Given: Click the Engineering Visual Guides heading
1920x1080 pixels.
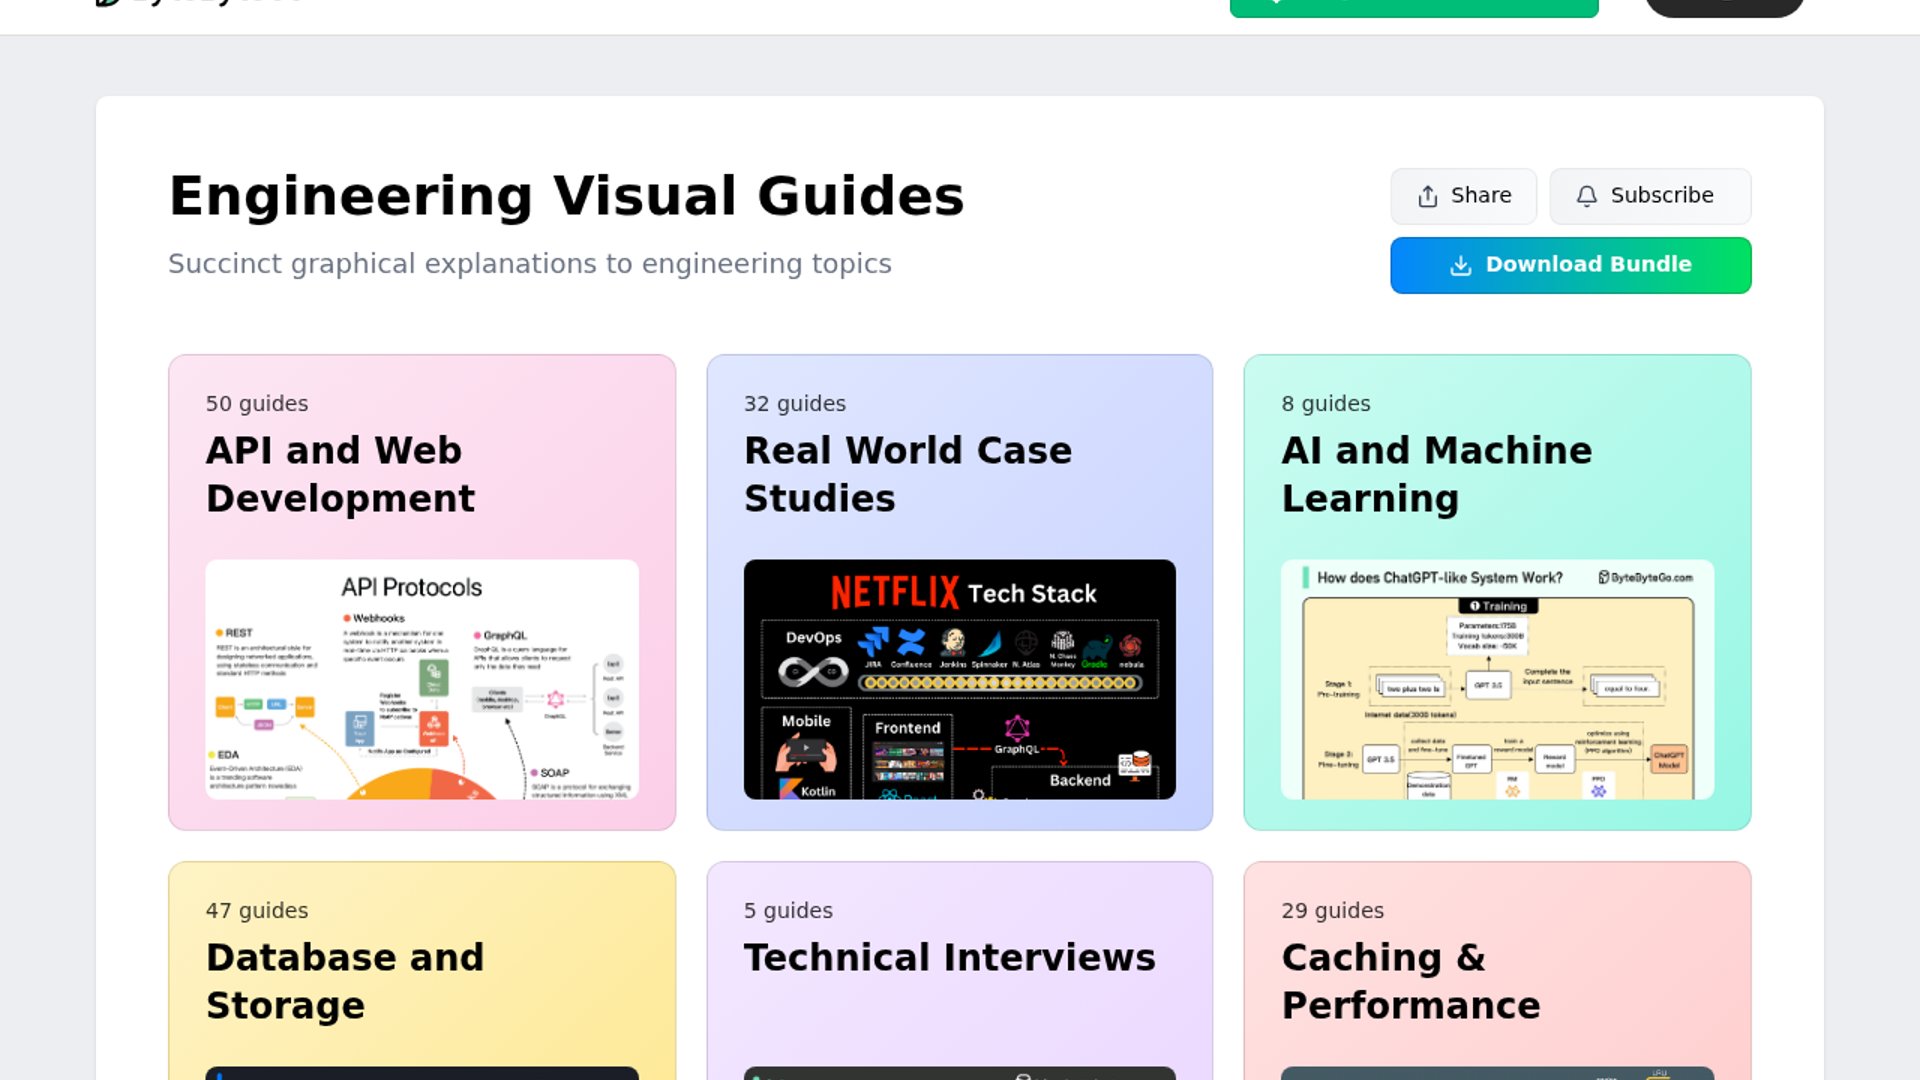Looking at the screenshot, I should (567, 196).
